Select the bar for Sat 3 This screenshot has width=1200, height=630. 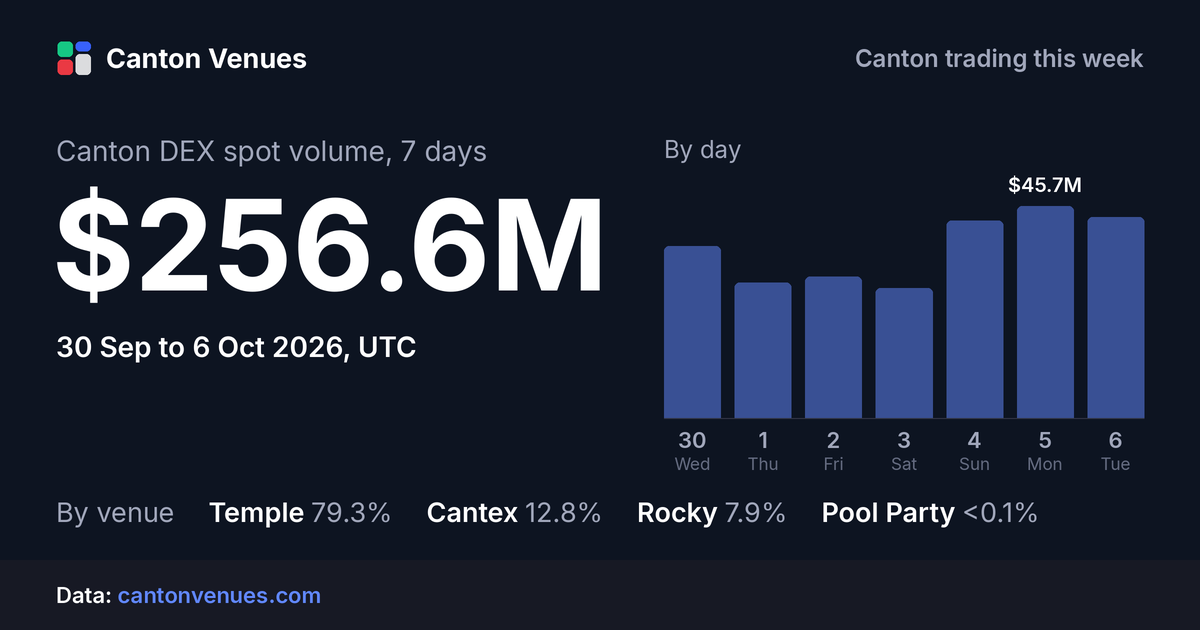point(904,353)
